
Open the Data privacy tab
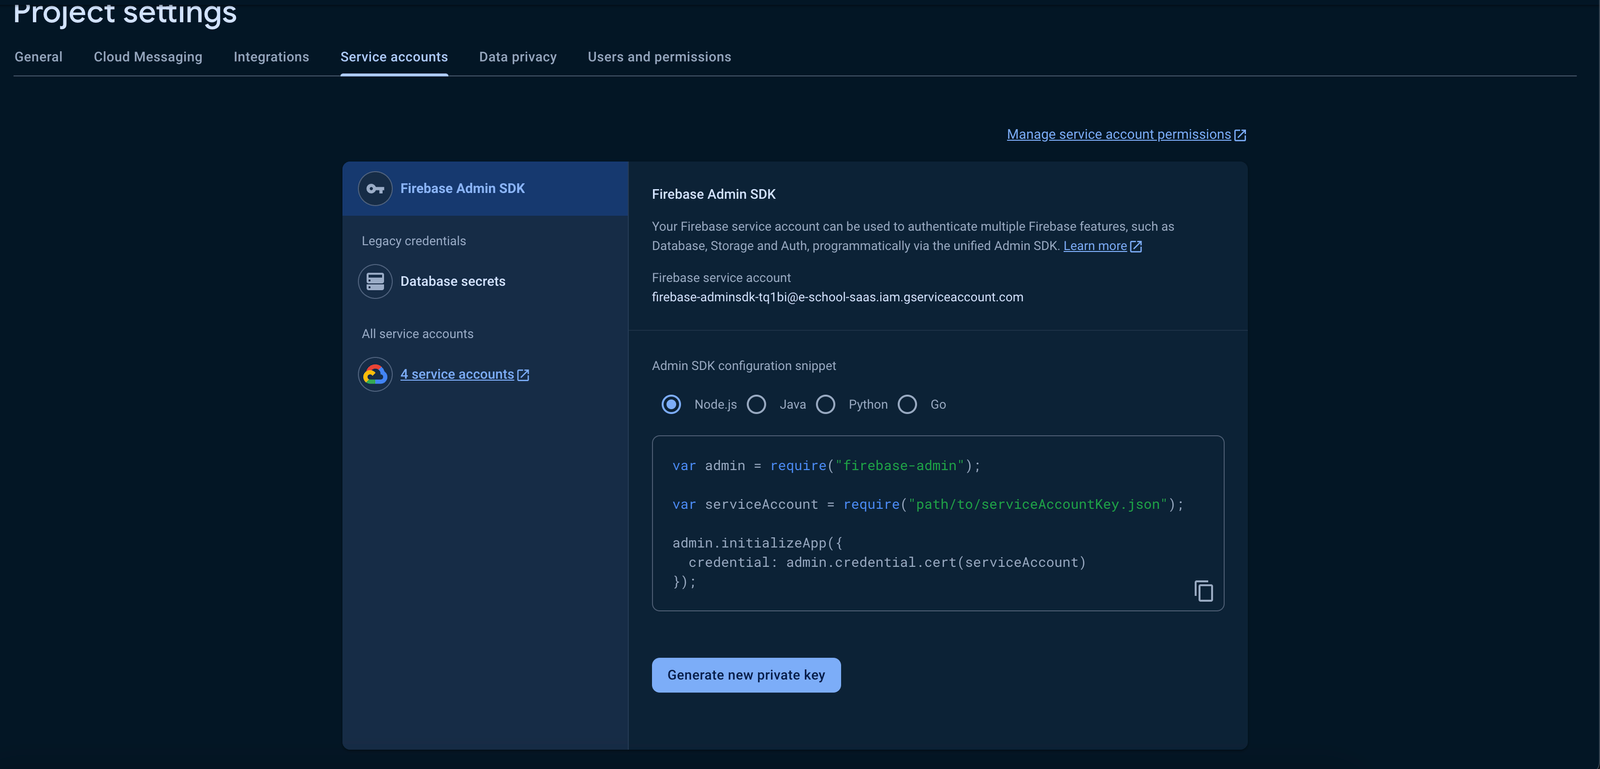[x=517, y=57]
